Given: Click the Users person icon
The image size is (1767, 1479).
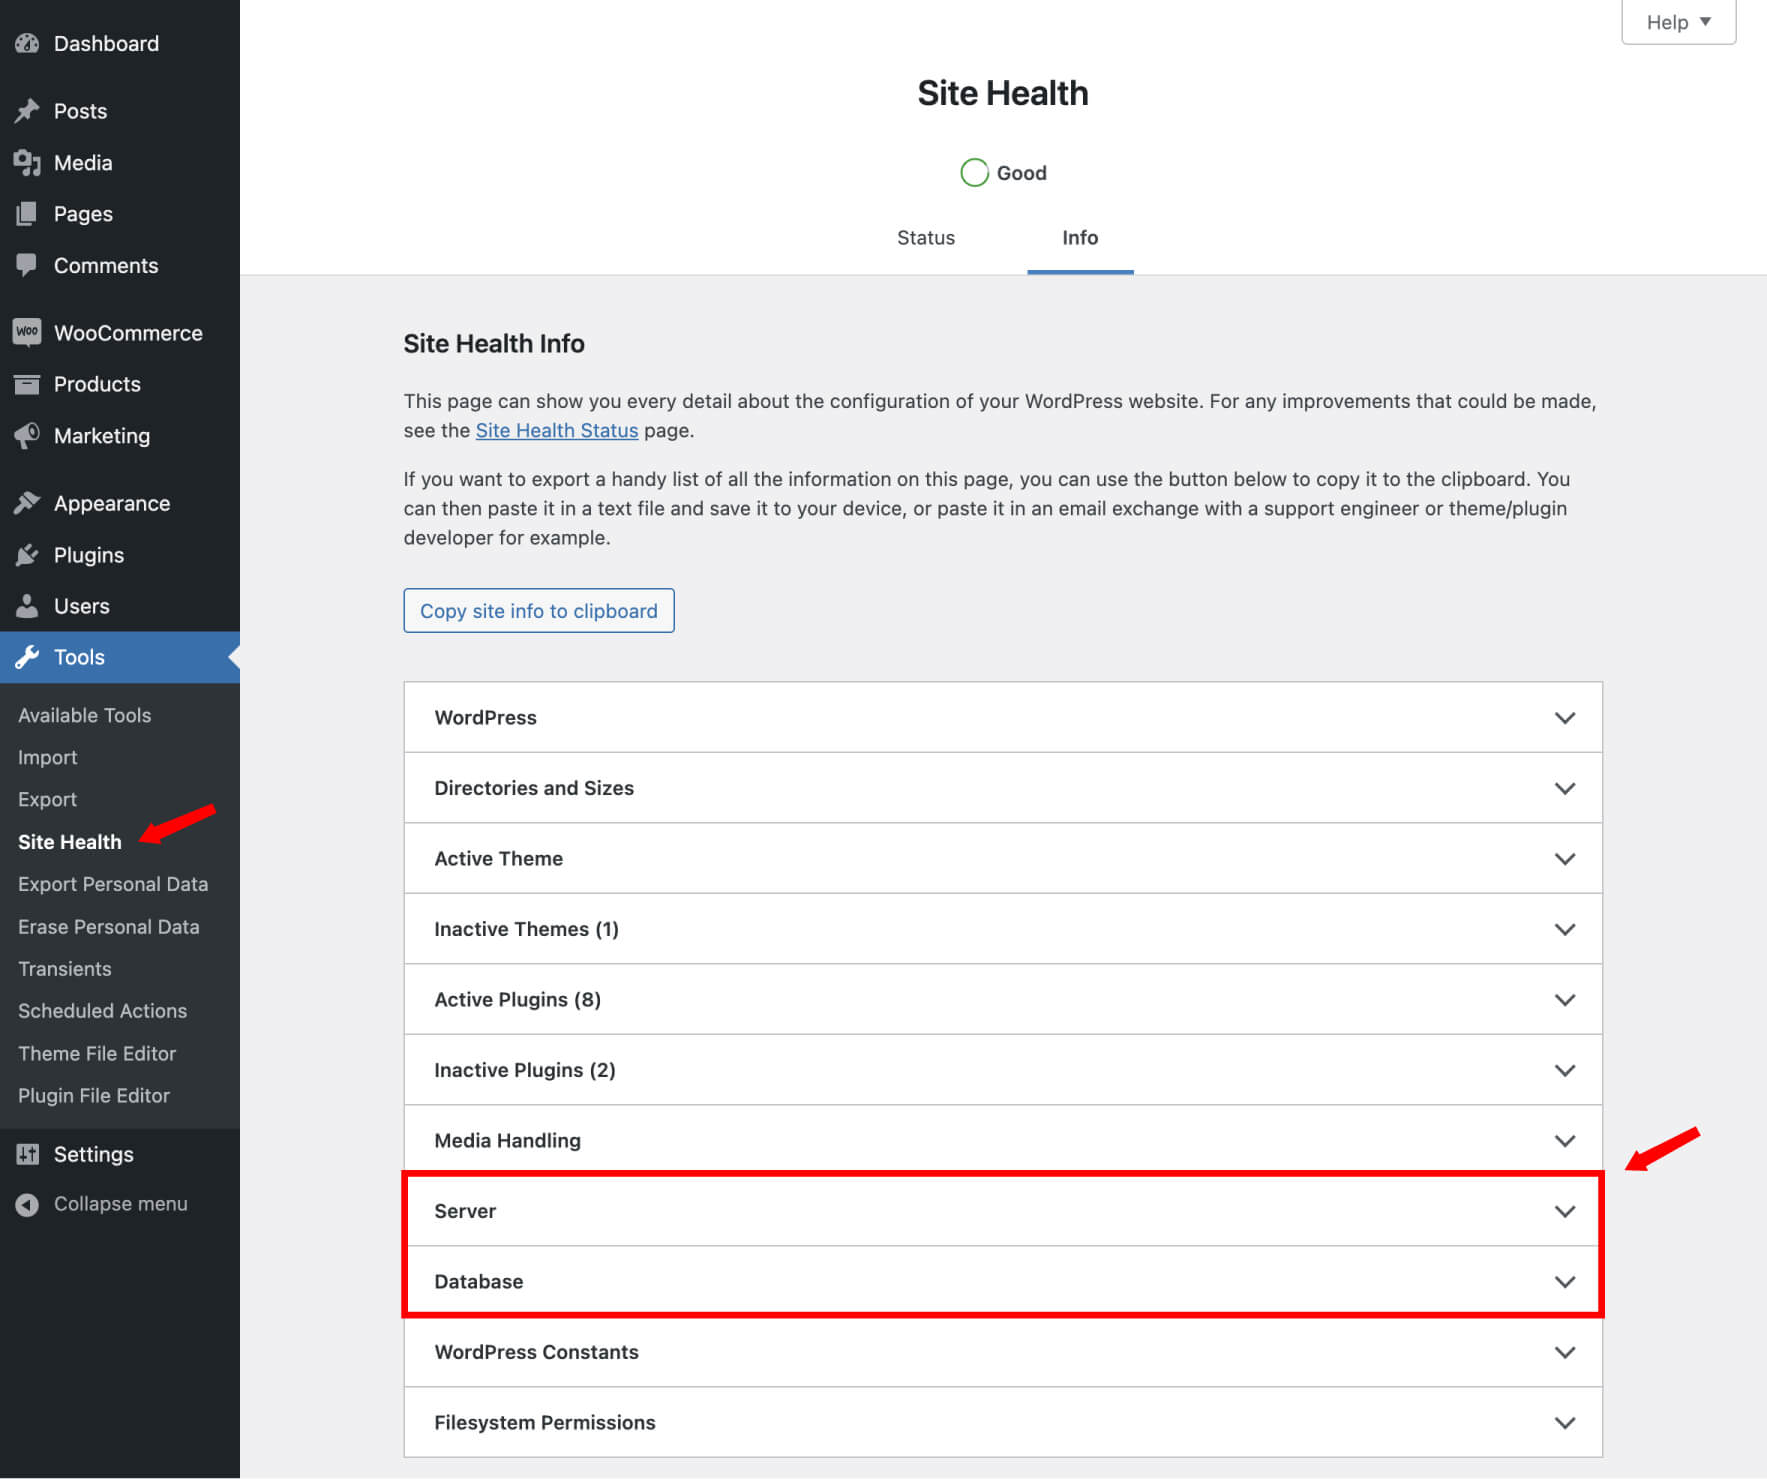Looking at the screenshot, I should coord(27,606).
